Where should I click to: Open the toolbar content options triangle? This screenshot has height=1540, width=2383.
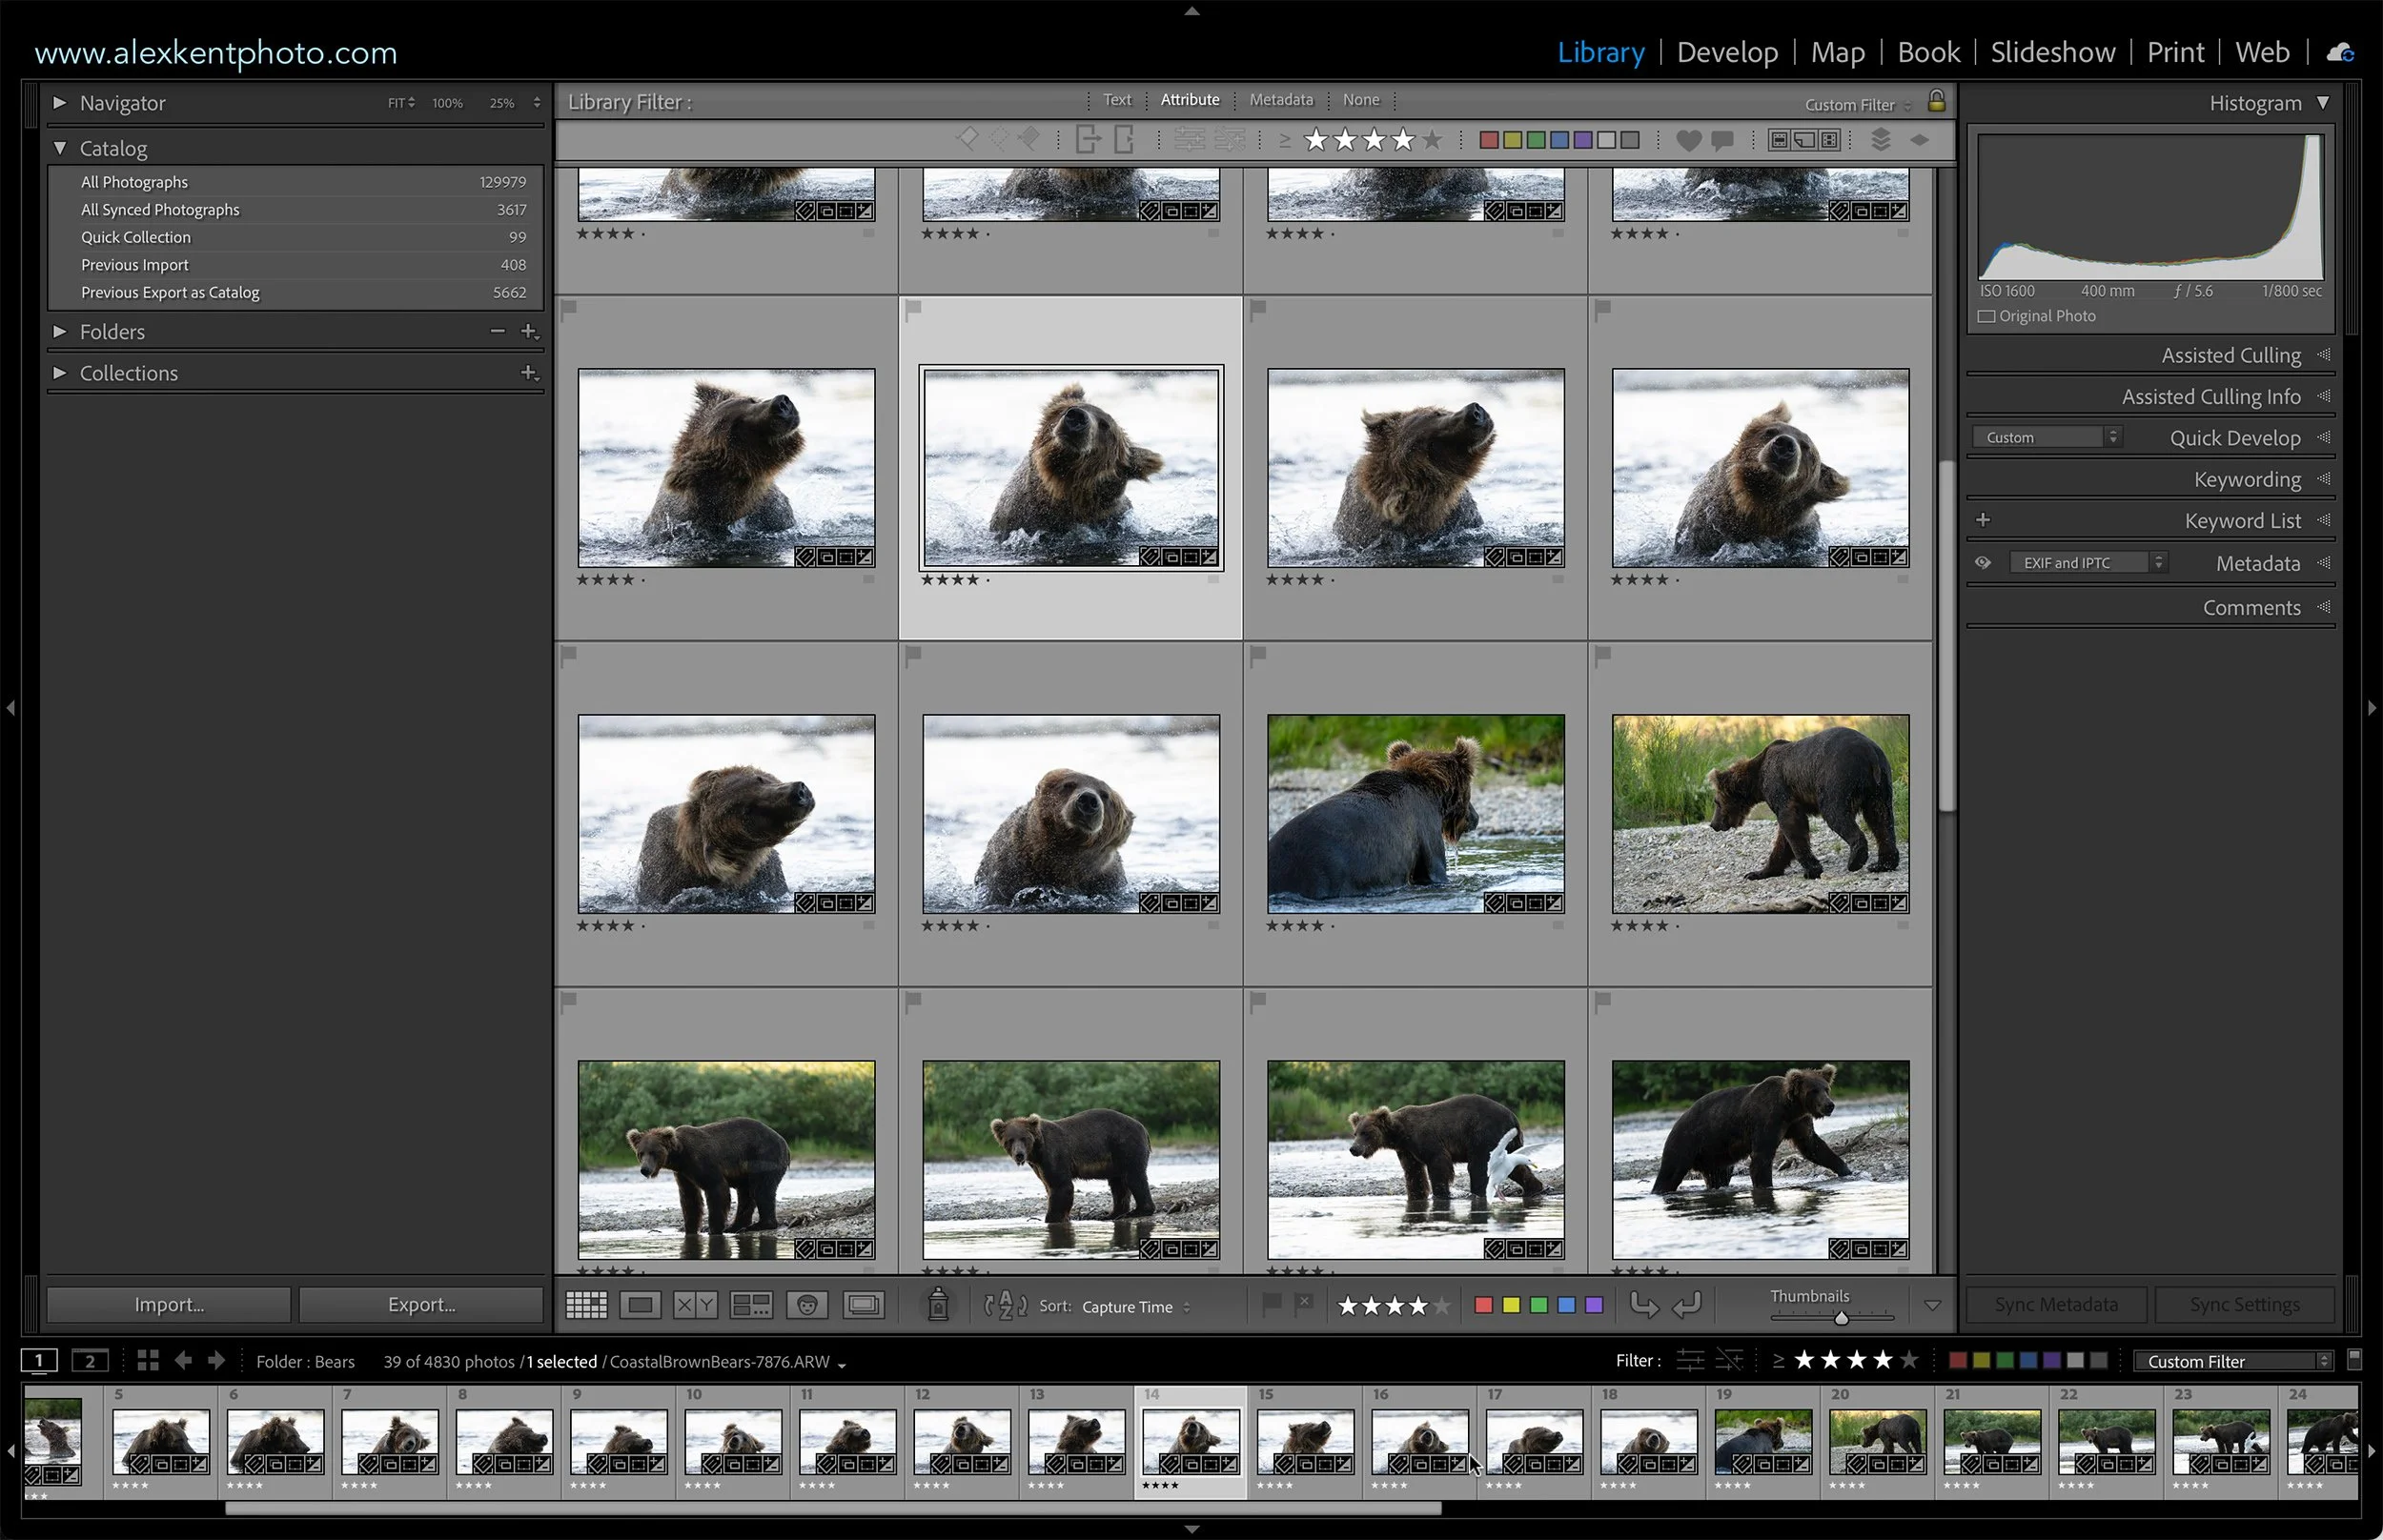click(x=1932, y=1305)
